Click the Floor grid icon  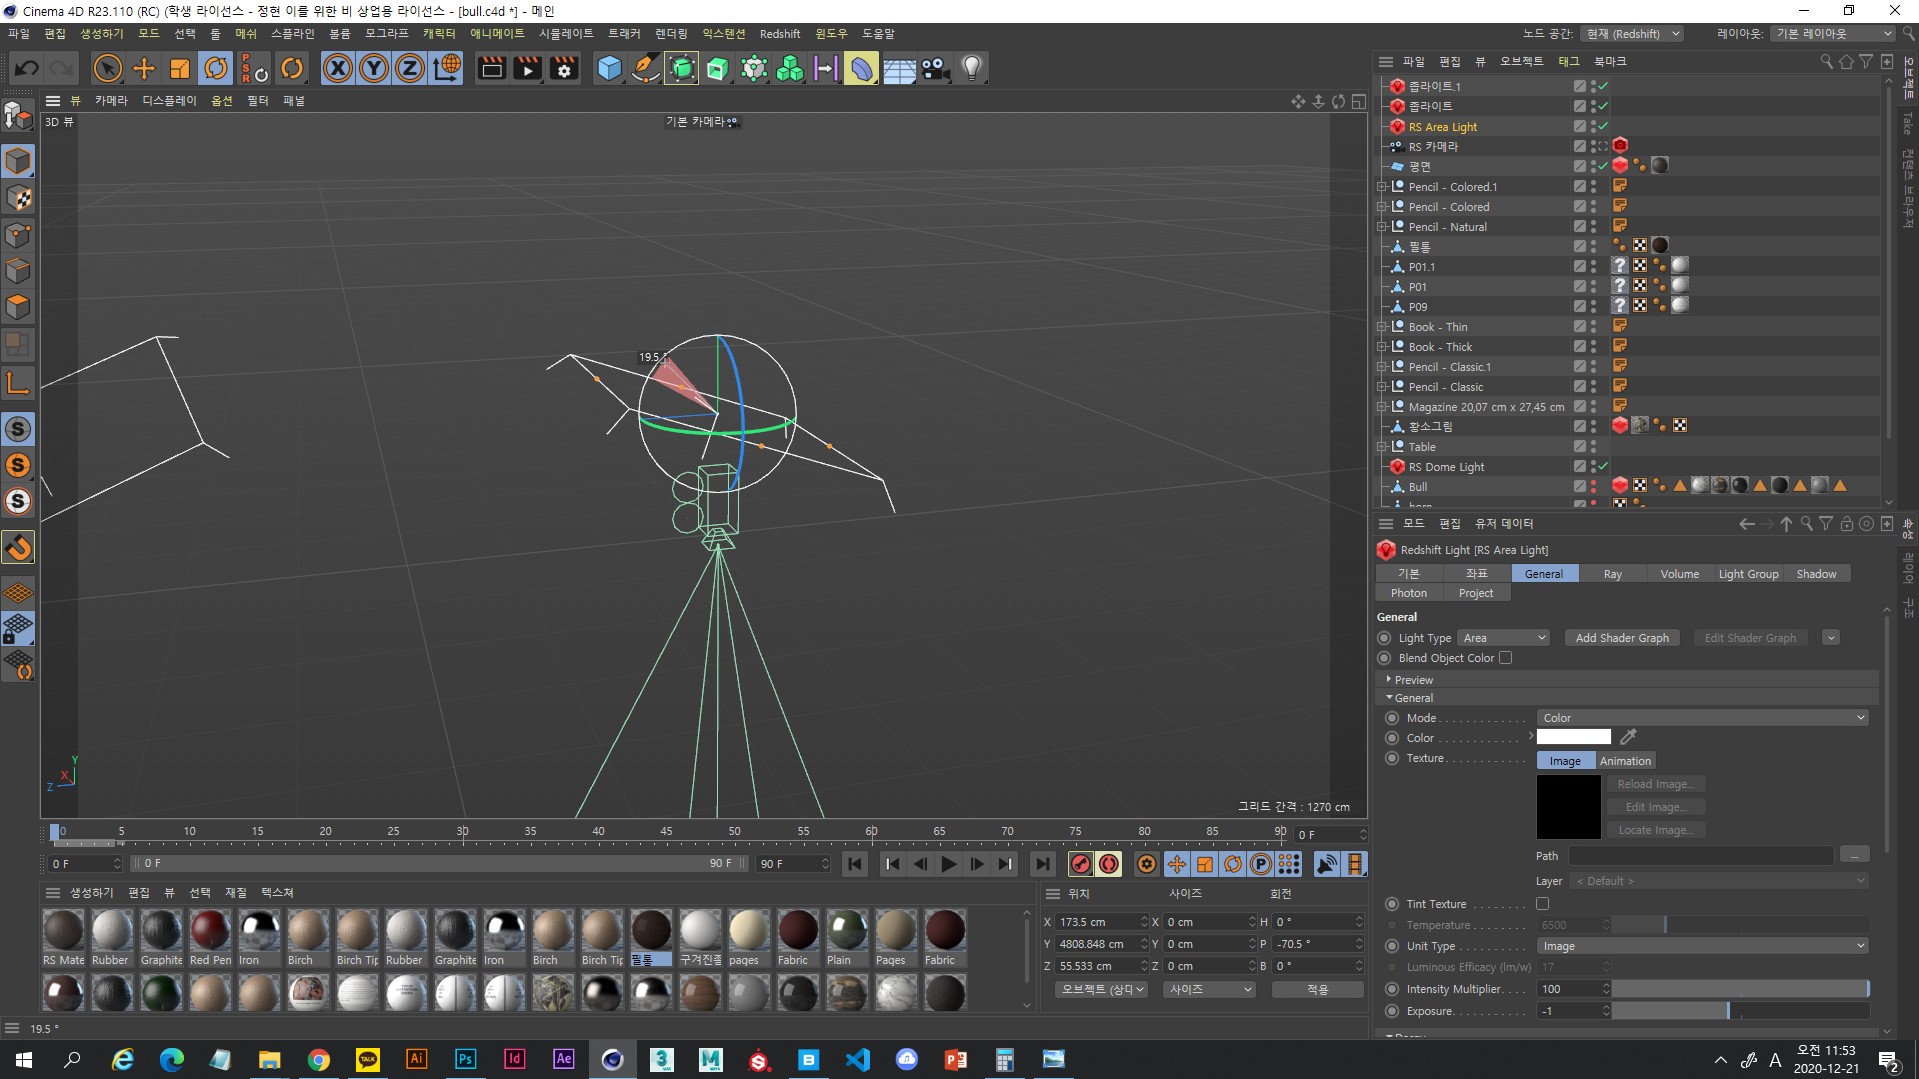pos(899,68)
